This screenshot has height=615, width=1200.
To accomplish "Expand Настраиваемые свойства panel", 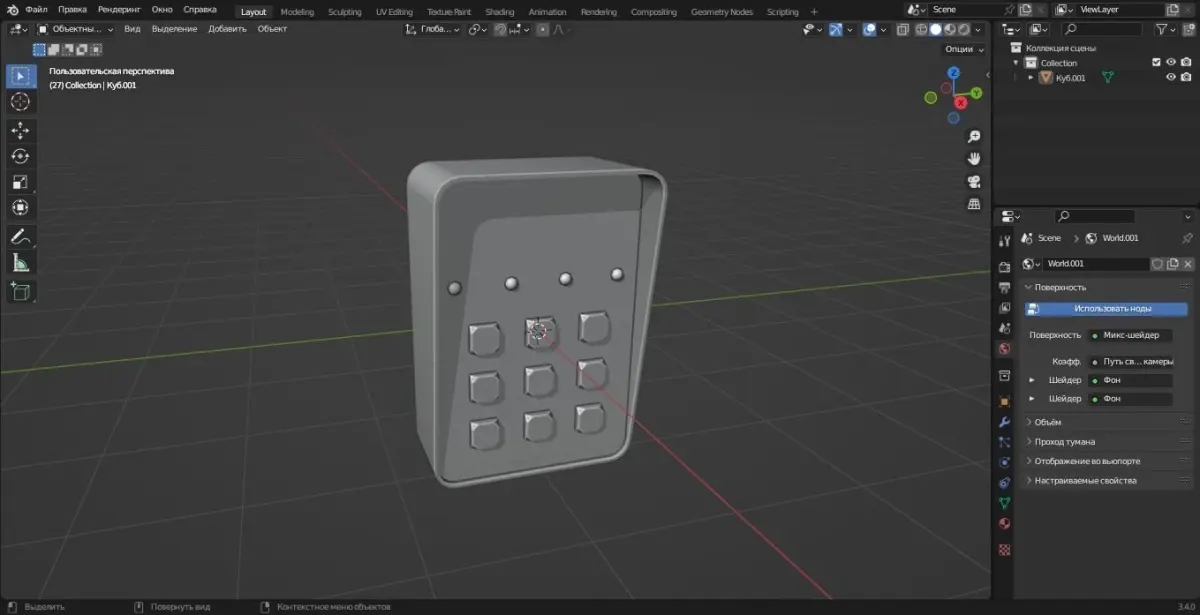I will pyautogui.click(x=1085, y=480).
